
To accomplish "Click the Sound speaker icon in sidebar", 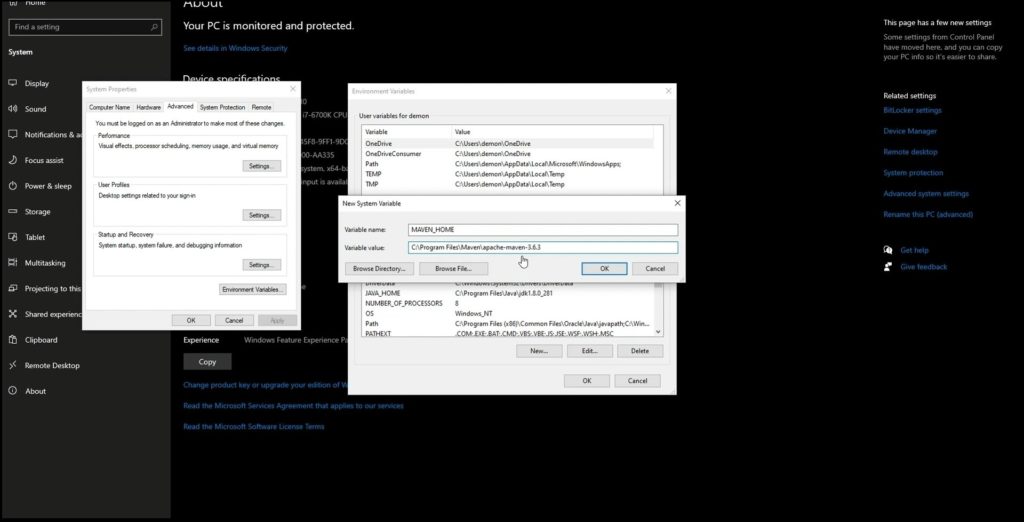I will tap(12, 108).
